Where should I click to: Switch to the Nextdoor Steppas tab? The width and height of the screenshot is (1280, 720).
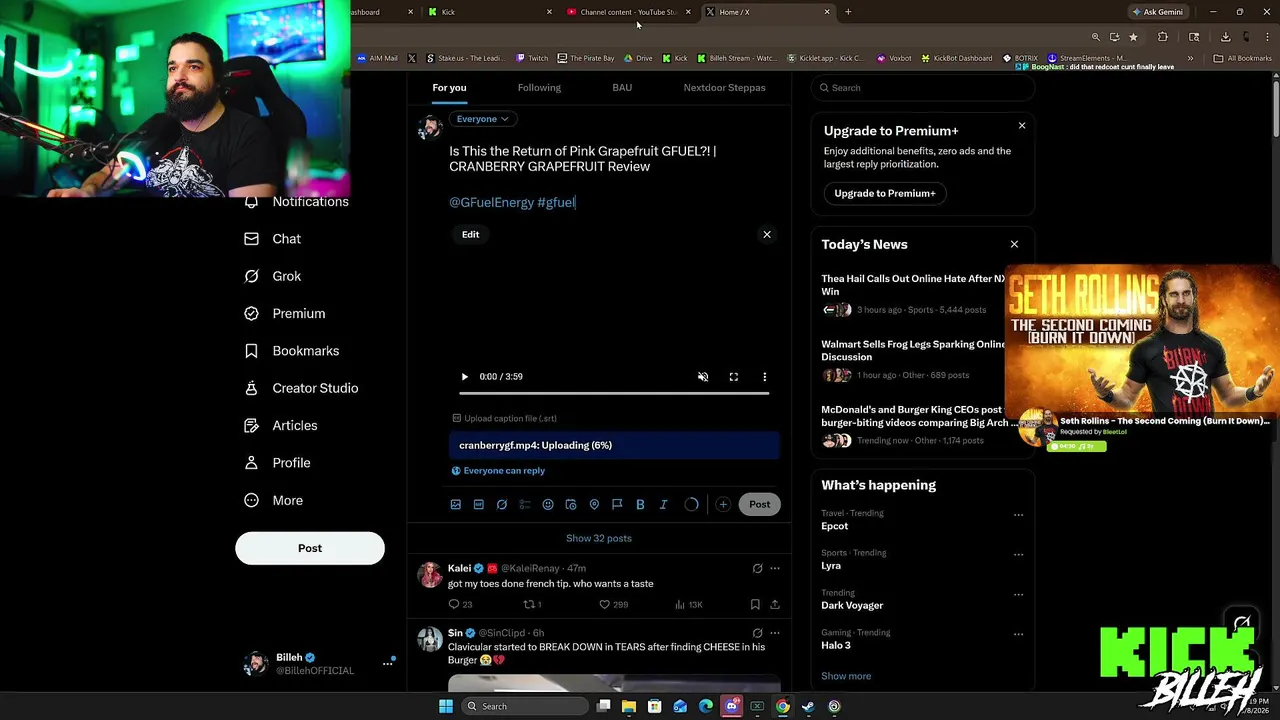pyautogui.click(x=724, y=88)
